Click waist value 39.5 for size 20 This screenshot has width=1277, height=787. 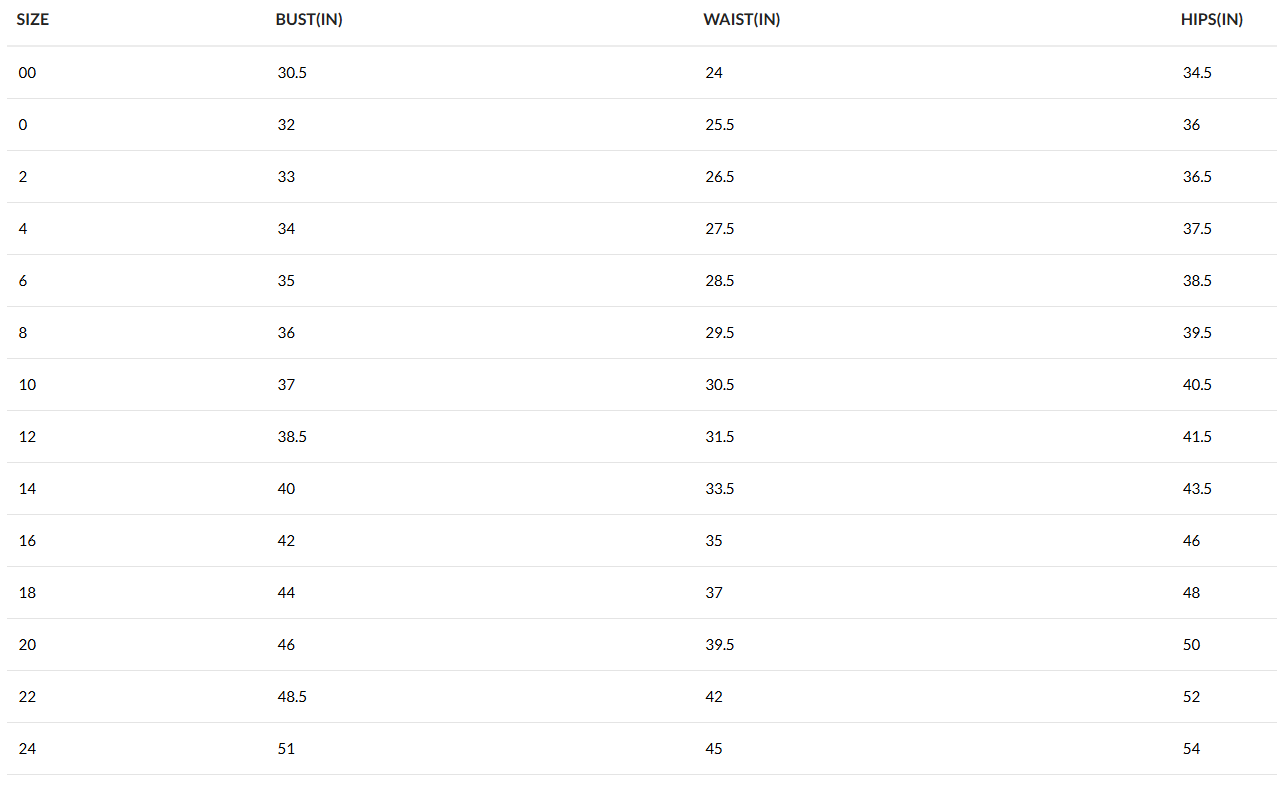(x=720, y=645)
